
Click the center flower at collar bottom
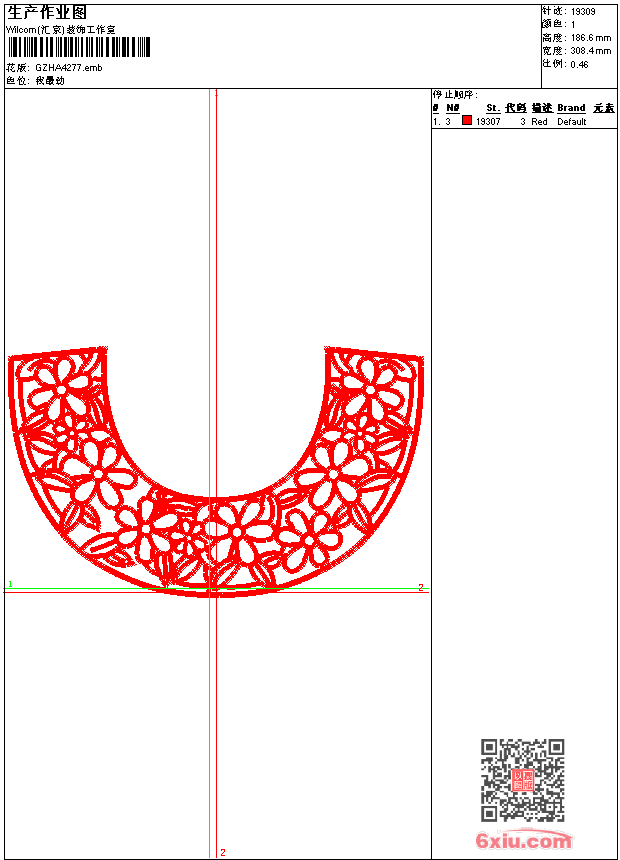pyautogui.click(x=237, y=532)
